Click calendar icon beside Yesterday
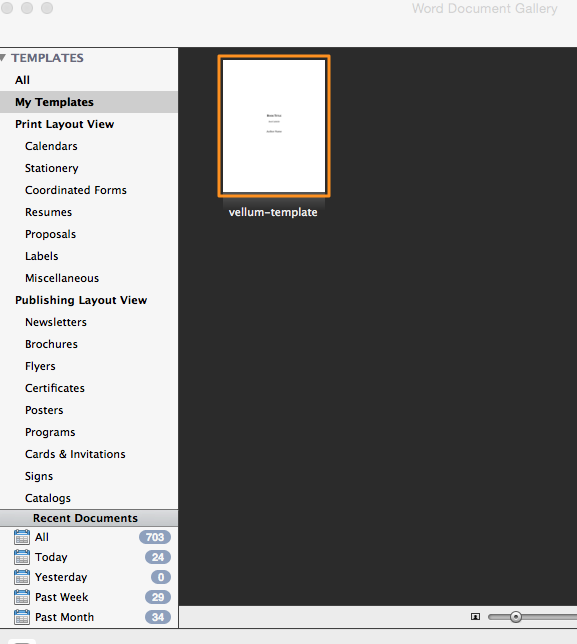This screenshot has width=577, height=644. pos(22,577)
